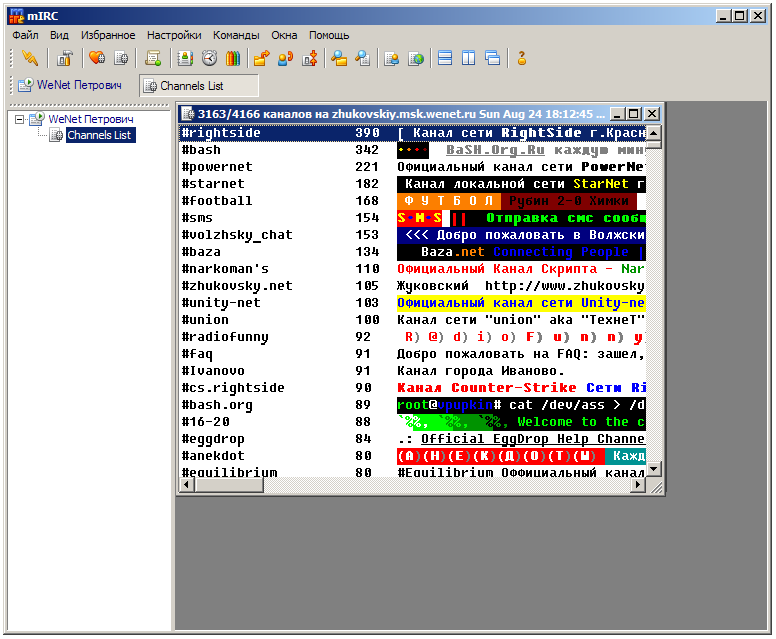The height and width of the screenshot is (639, 776).
Task: Select the #bash.org channel row
Action: pyautogui.click(x=412, y=404)
